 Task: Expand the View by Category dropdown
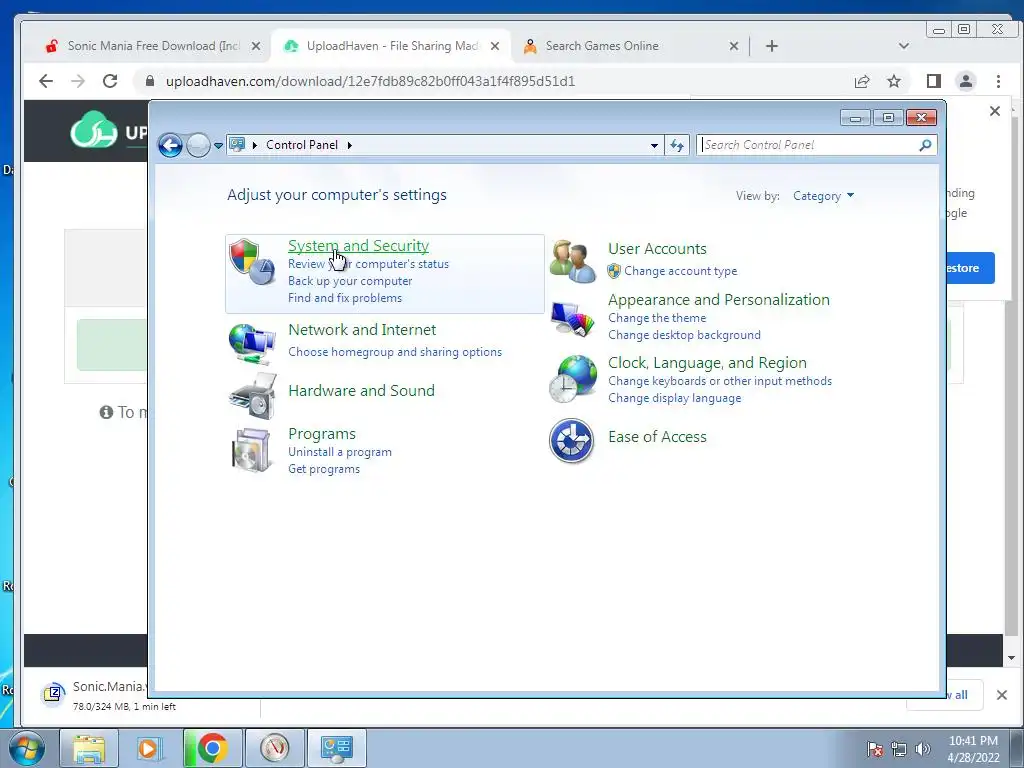(x=823, y=196)
